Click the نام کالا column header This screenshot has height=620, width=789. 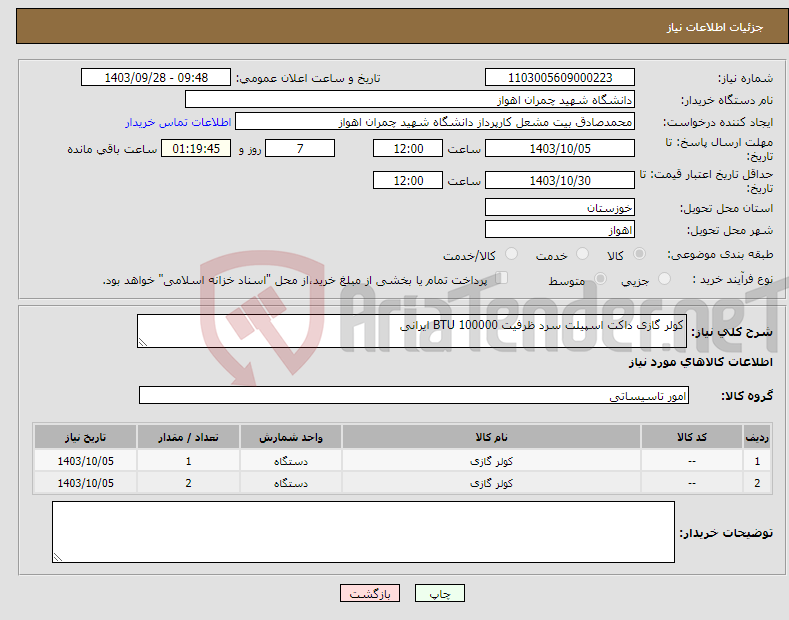click(492, 437)
